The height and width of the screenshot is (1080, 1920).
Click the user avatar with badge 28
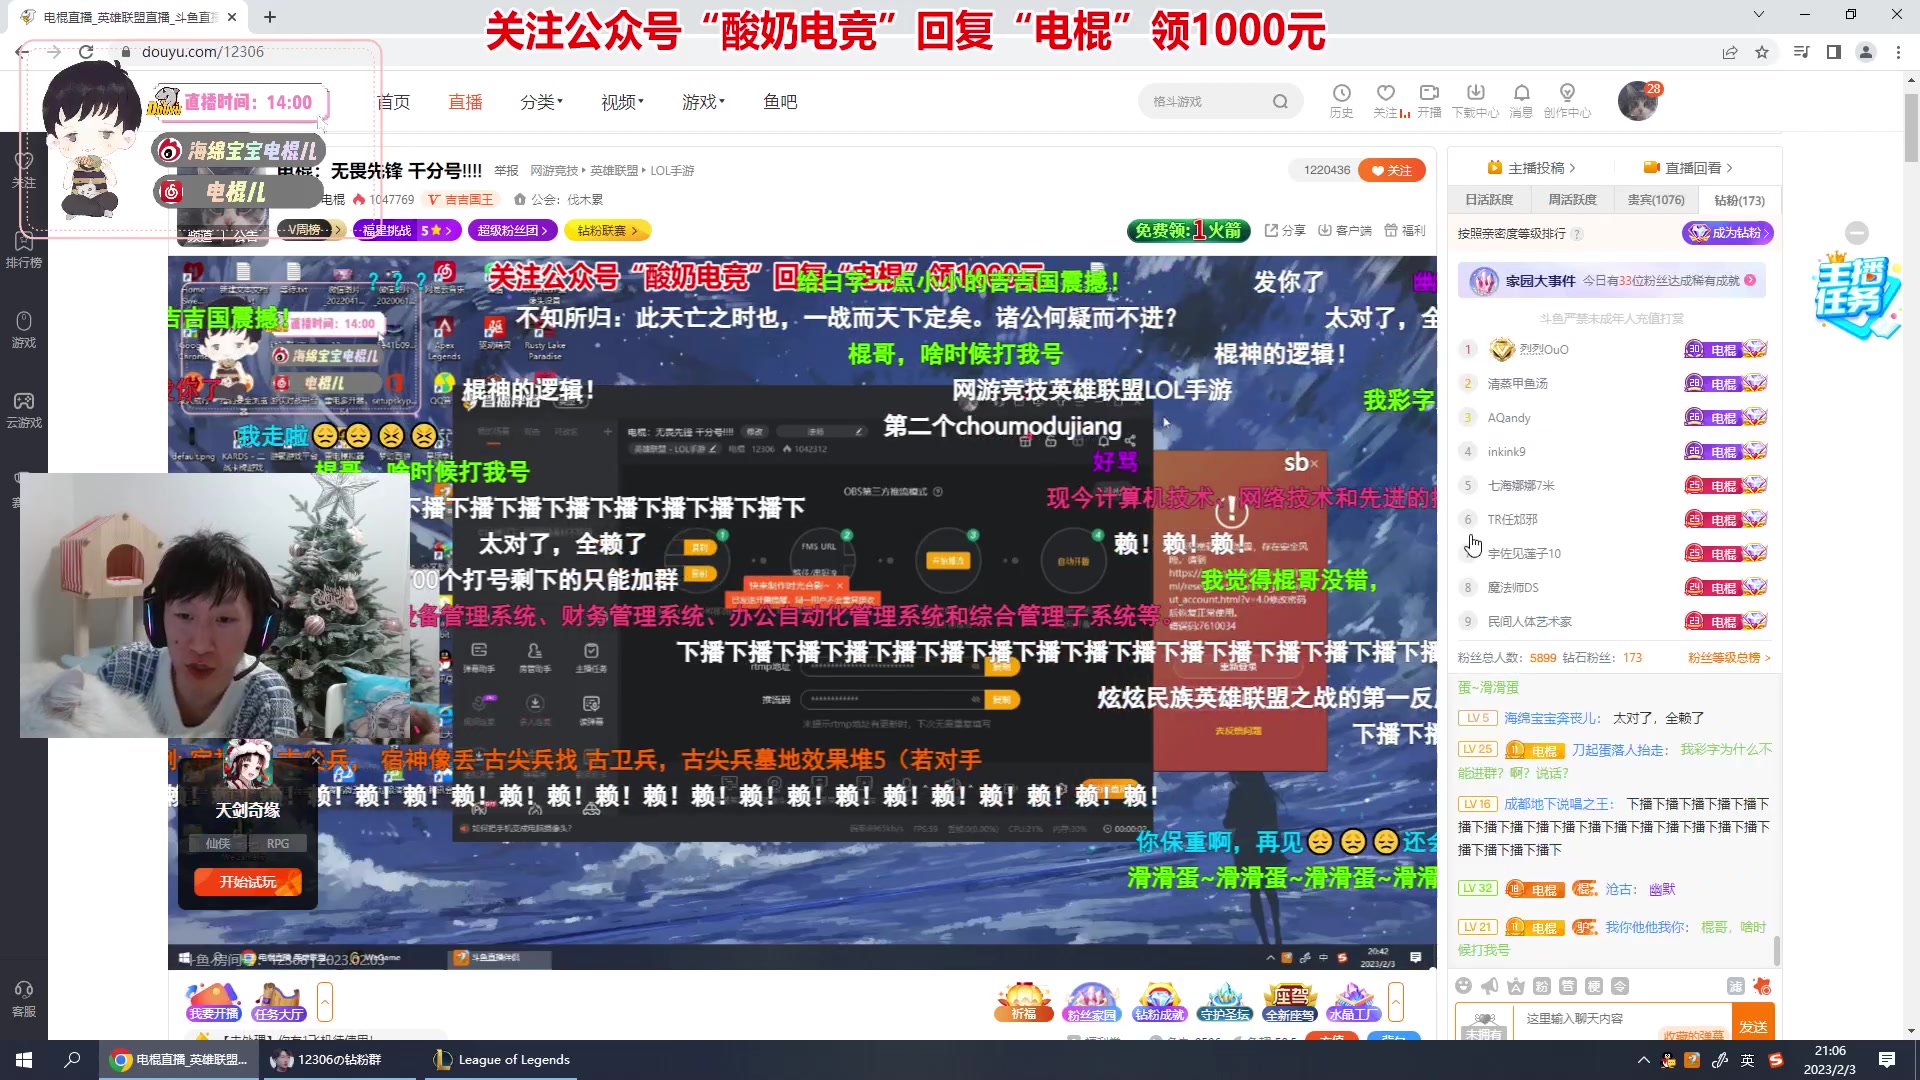(1638, 101)
